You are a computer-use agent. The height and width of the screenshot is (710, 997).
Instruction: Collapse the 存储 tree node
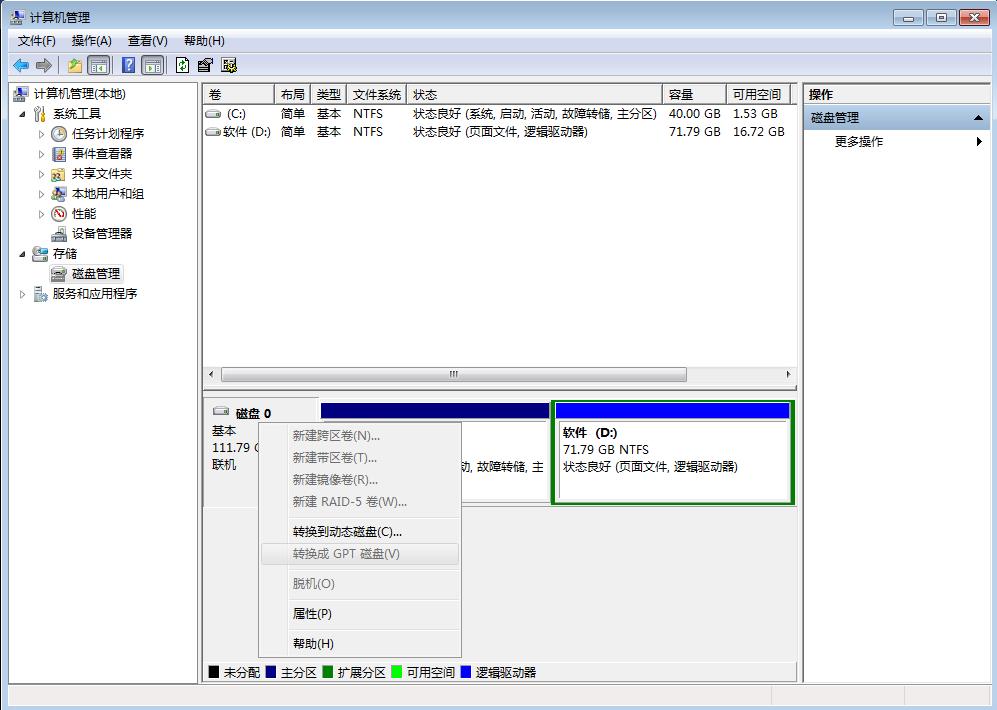[x=22, y=254]
